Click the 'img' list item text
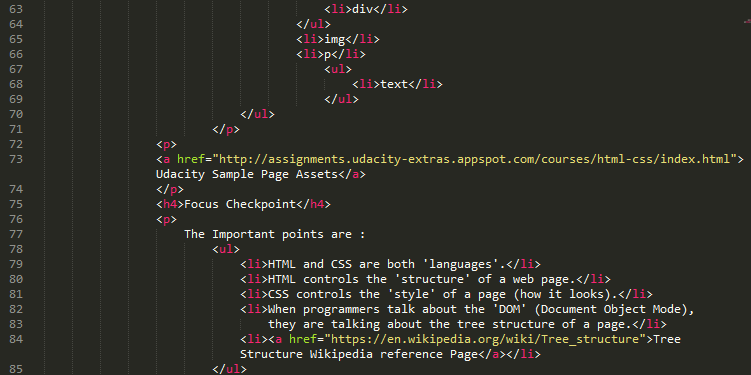751x375 pixels. (334, 39)
